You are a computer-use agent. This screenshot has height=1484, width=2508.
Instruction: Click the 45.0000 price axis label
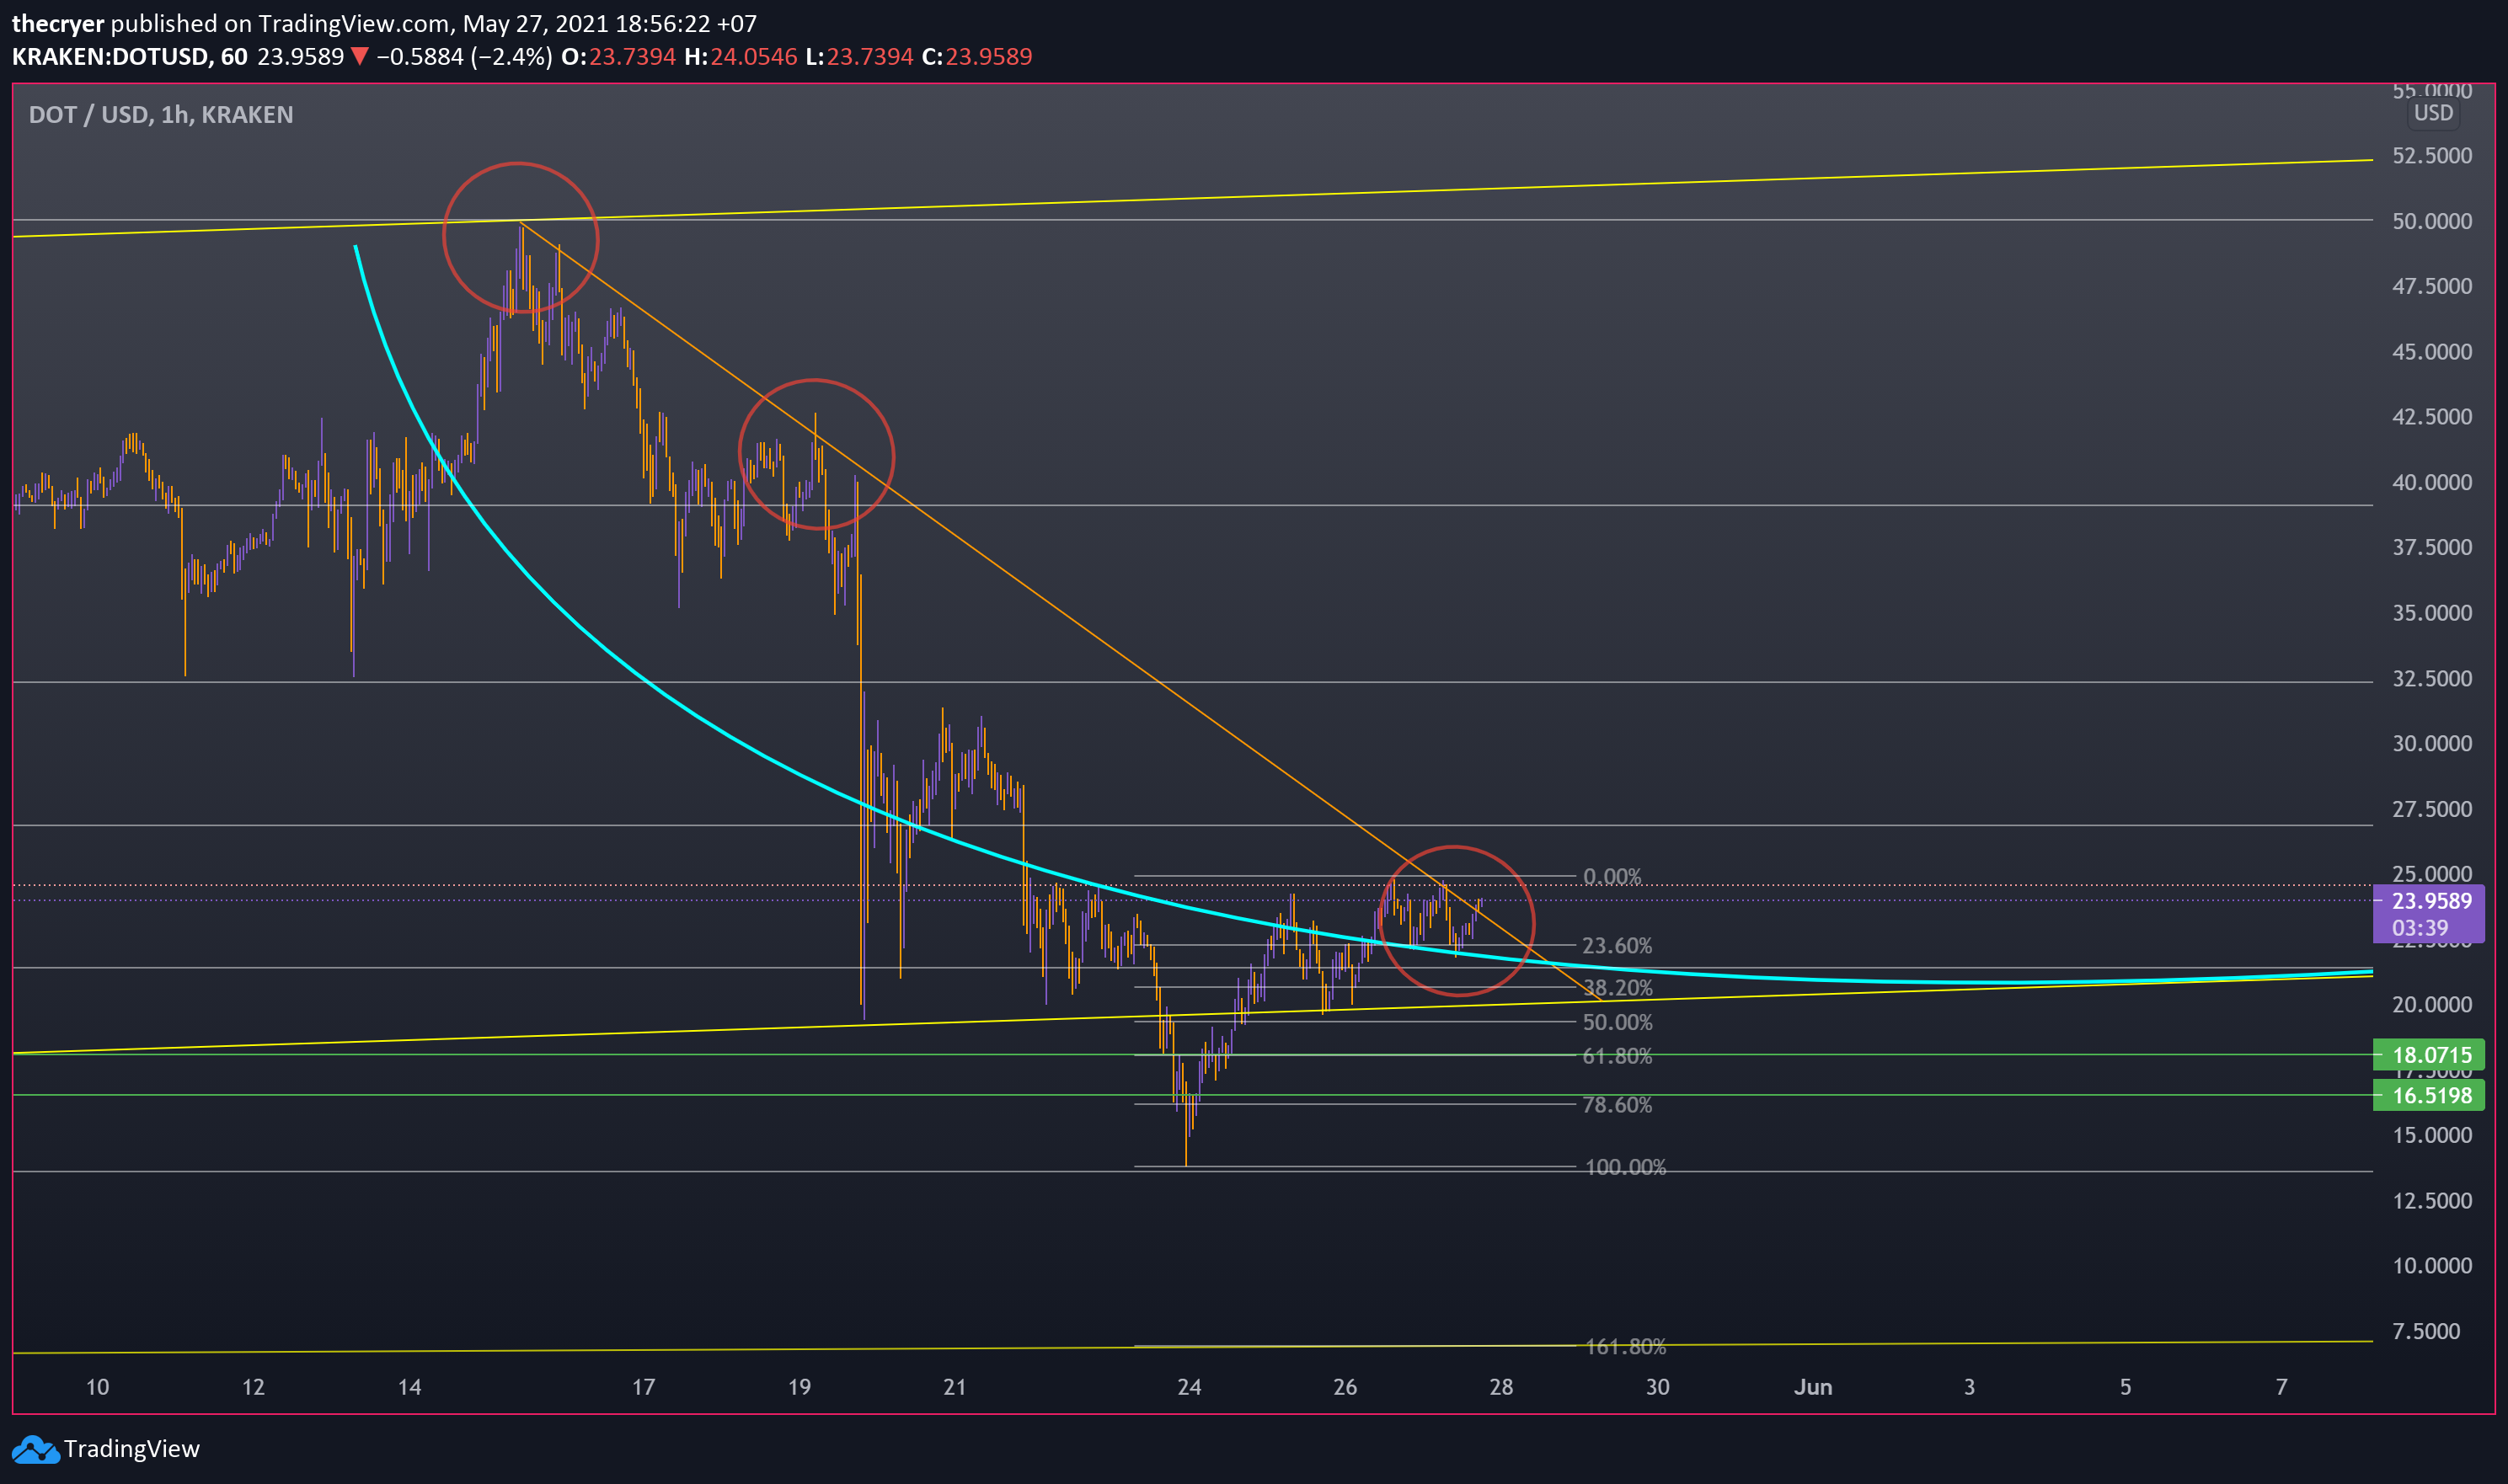pyautogui.click(x=2432, y=352)
